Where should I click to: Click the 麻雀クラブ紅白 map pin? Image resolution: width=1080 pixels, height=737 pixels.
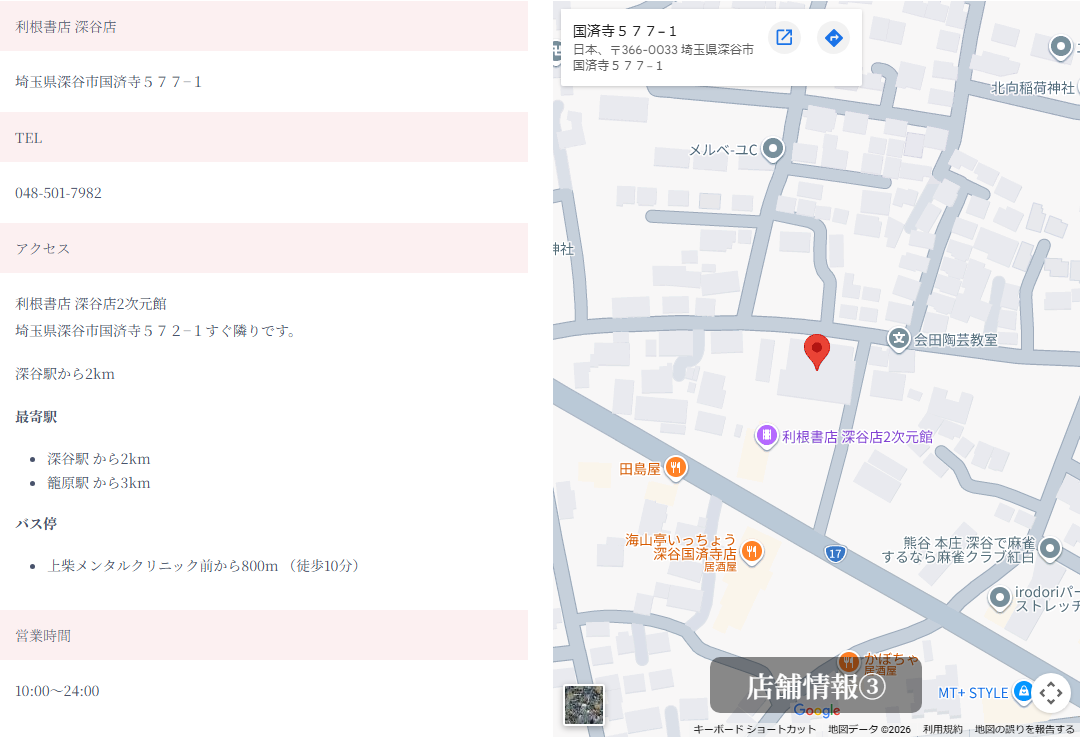(1050, 549)
